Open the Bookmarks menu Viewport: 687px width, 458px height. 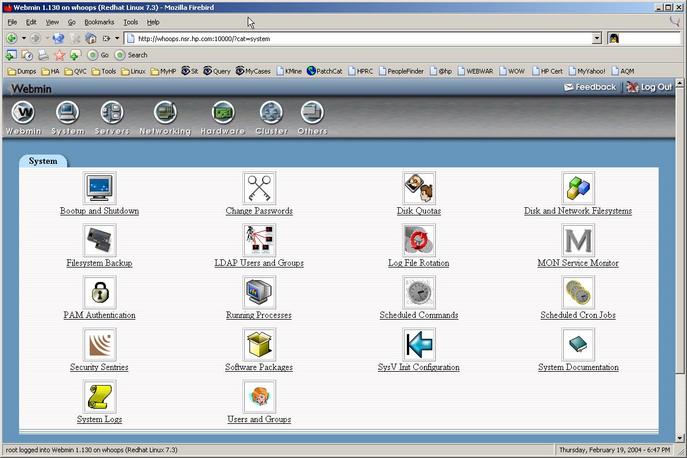click(x=99, y=21)
